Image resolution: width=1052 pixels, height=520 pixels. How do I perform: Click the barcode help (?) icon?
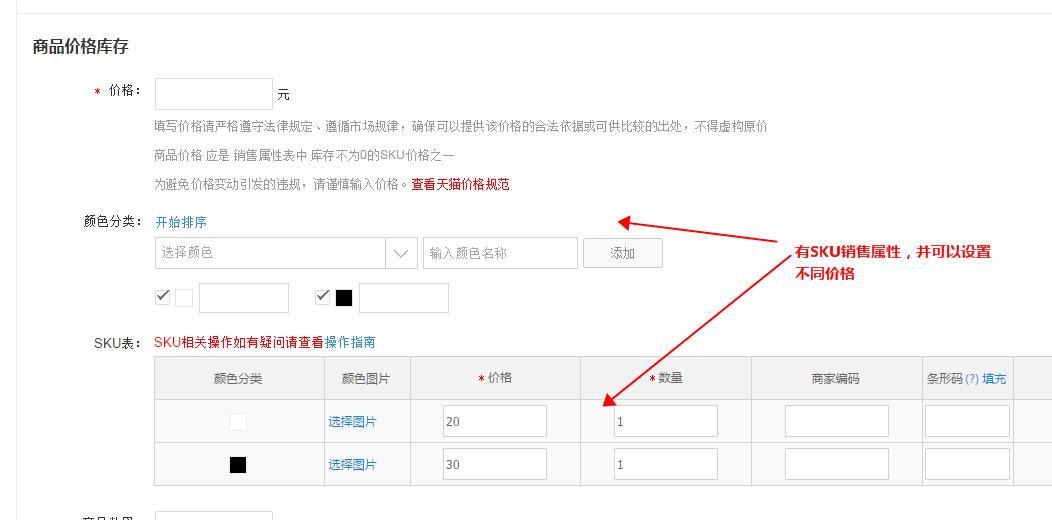(x=972, y=379)
